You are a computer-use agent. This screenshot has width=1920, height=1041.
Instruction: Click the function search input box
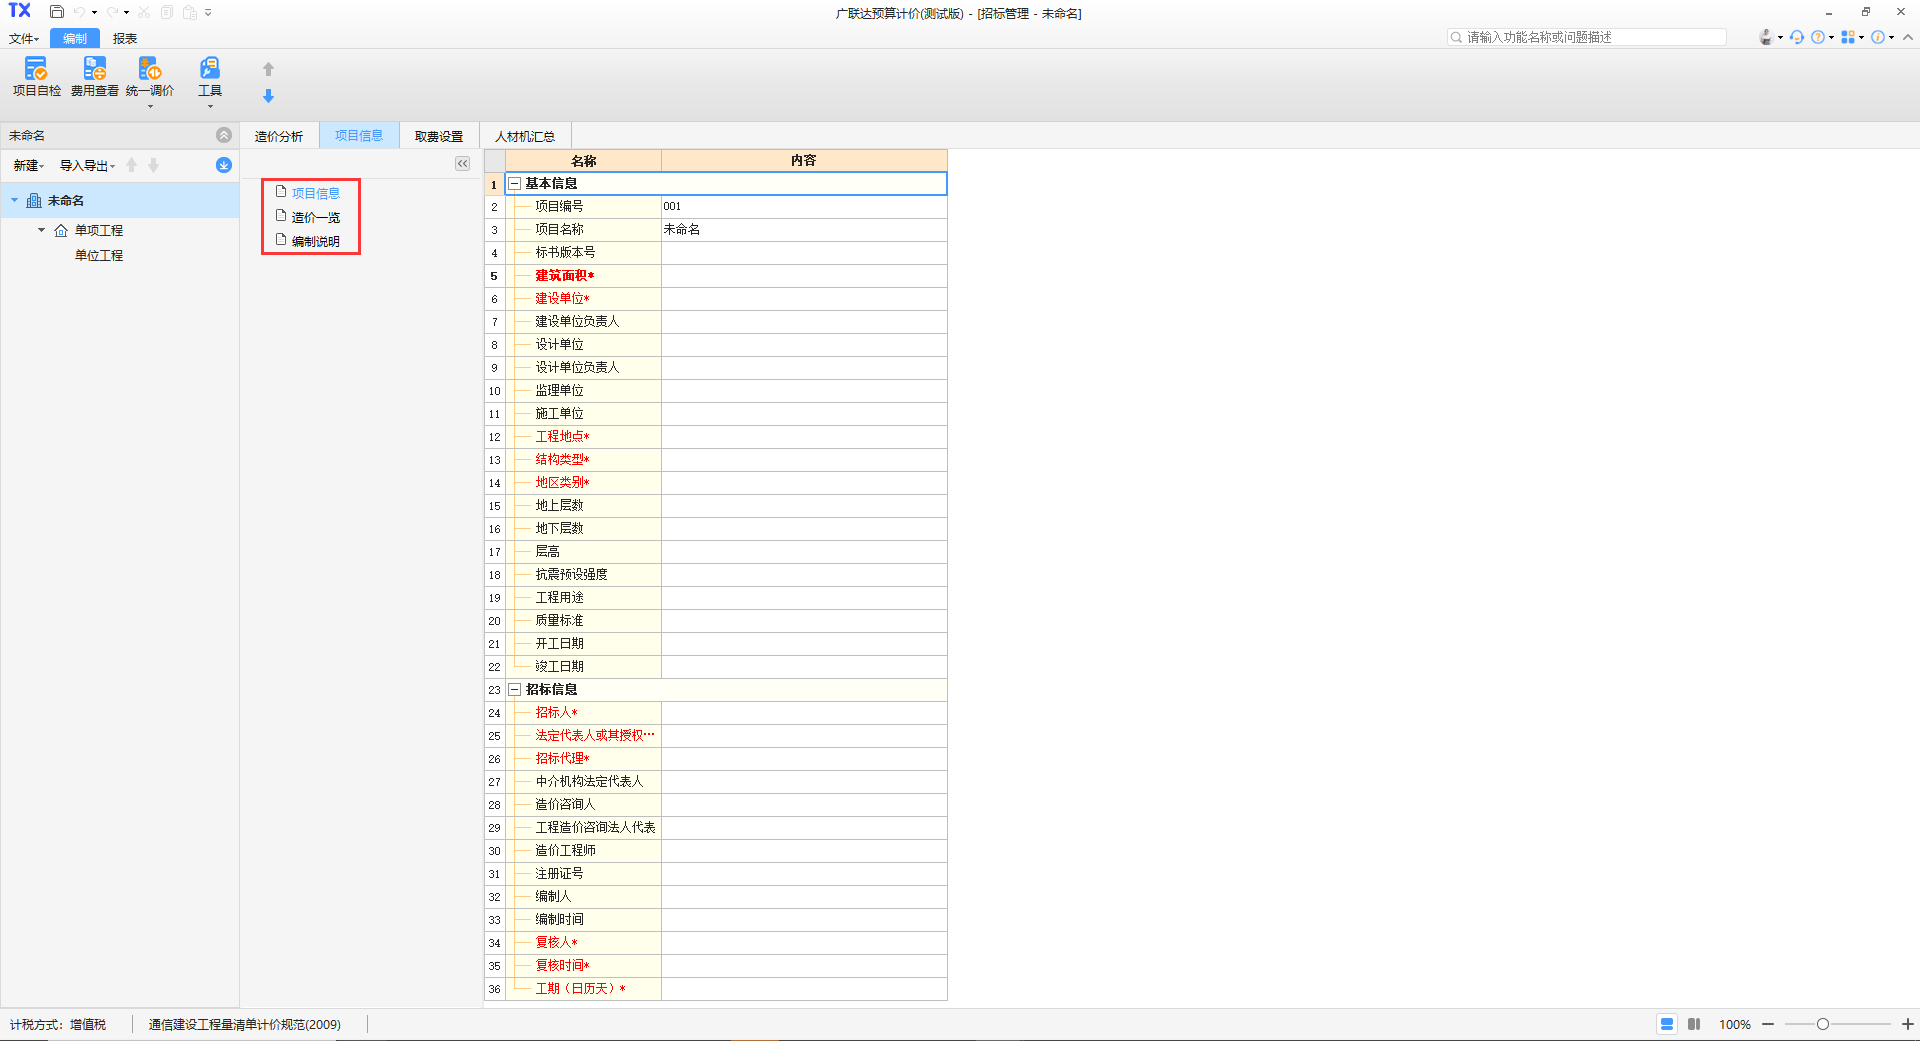(x=1594, y=37)
